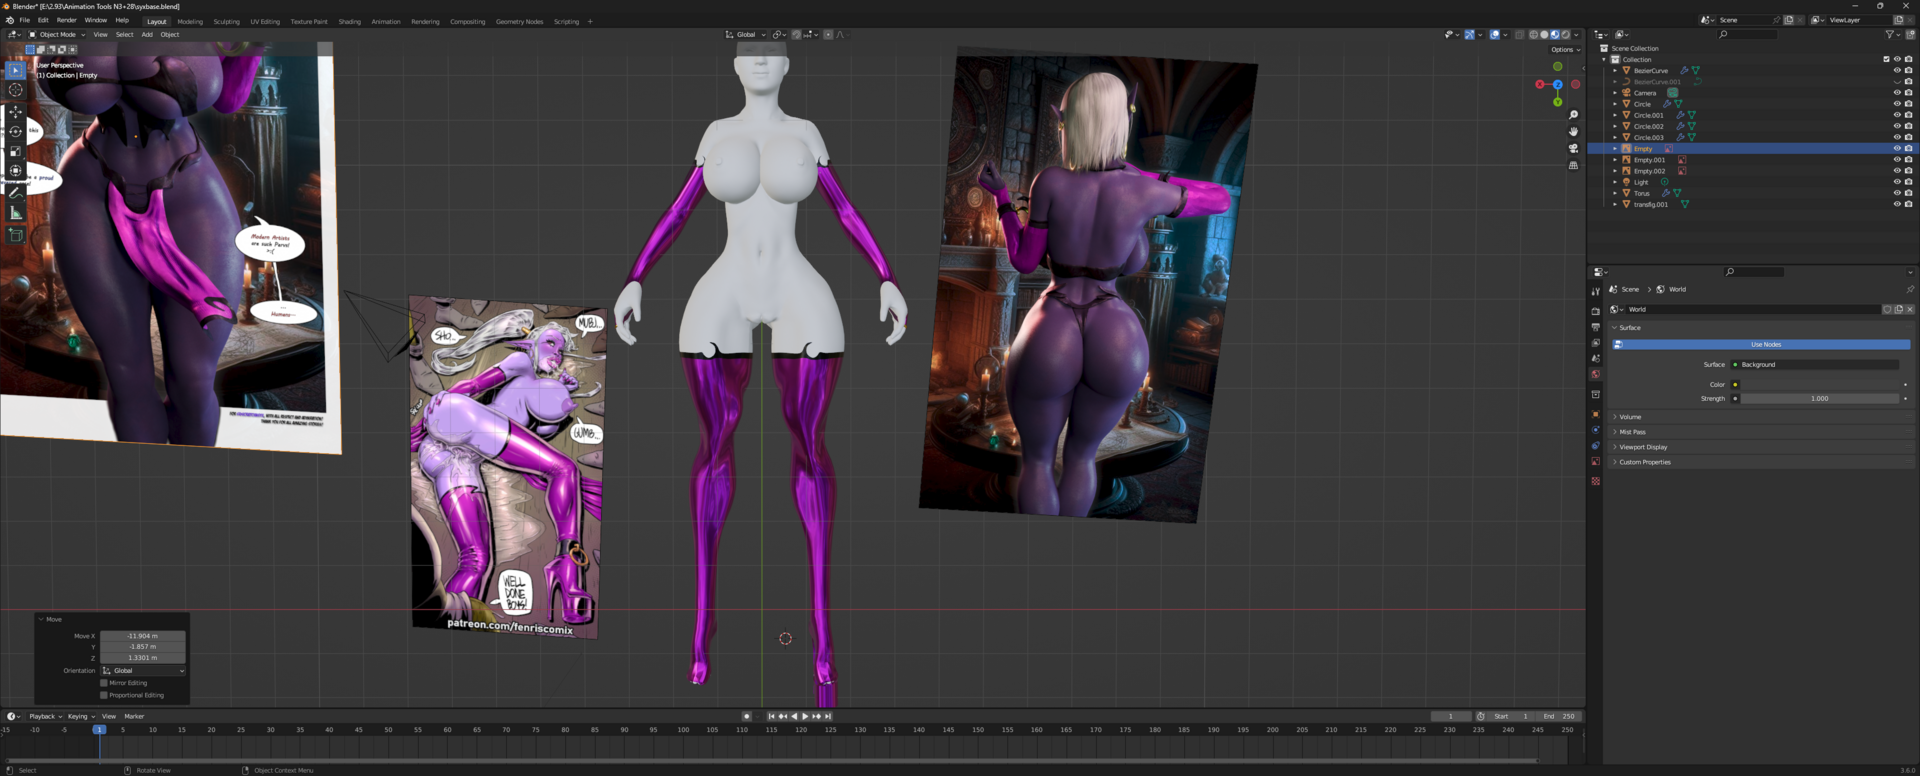Switch to the Geometry Nodes workspace tab
Image resolution: width=1920 pixels, height=776 pixels.
[519, 21]
